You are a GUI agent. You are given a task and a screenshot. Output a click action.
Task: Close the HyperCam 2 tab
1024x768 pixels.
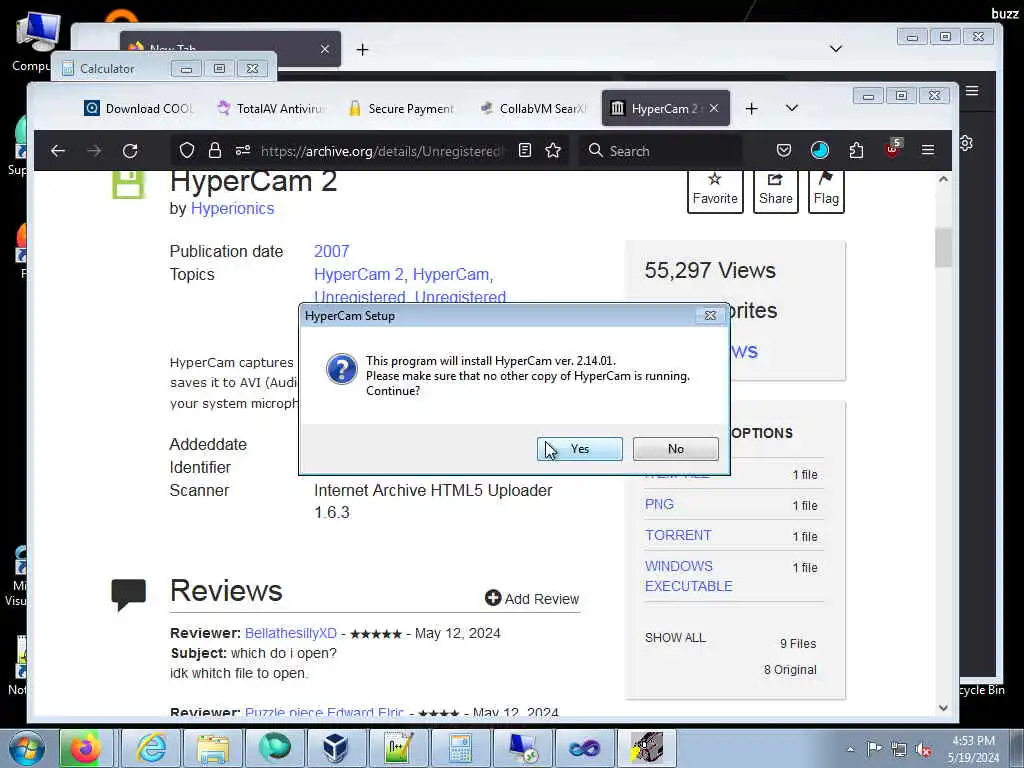(714, 108)
